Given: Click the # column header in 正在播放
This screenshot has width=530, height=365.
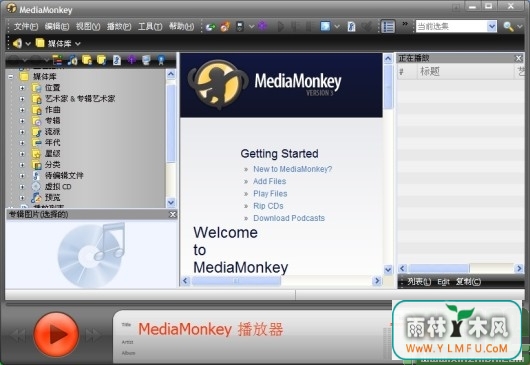Looking at the screenshot, I should click(407, 71).
